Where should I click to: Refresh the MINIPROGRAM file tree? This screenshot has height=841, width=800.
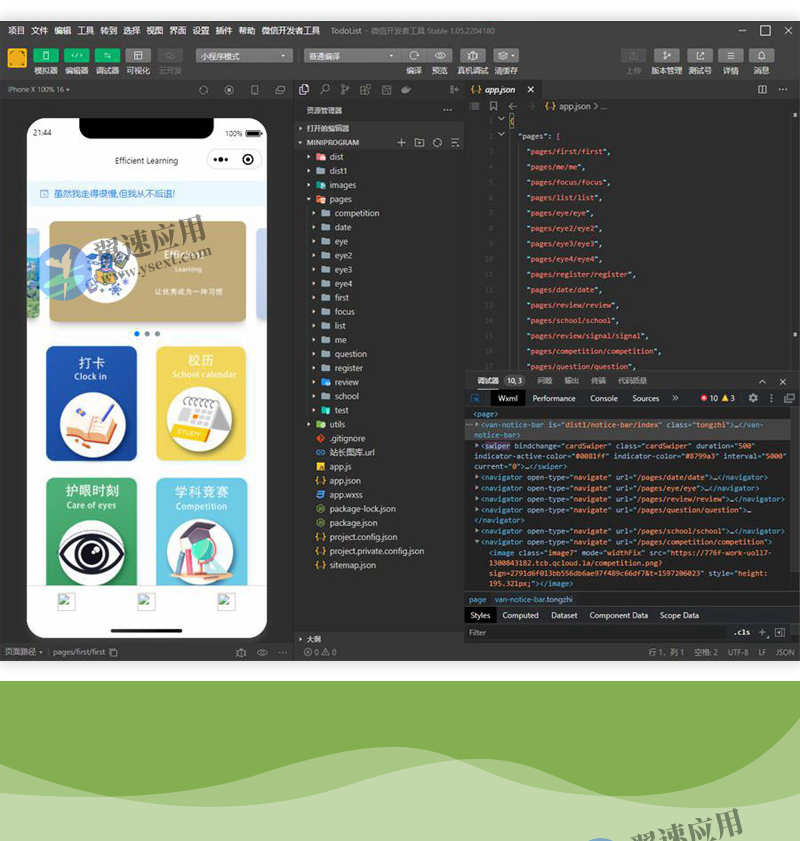click(437, 143)
